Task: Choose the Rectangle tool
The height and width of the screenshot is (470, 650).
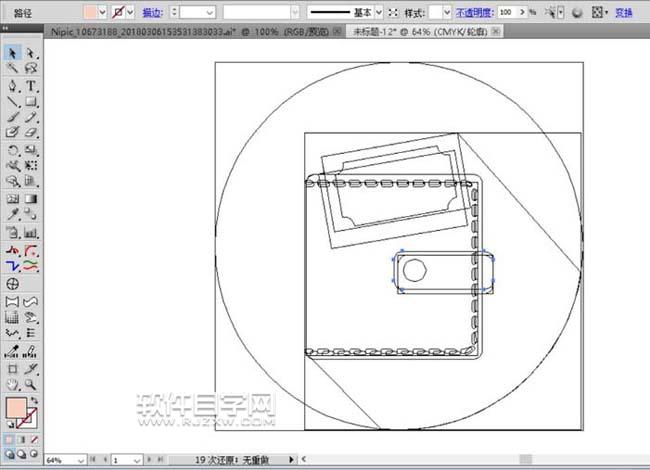Action: (31, 102)
